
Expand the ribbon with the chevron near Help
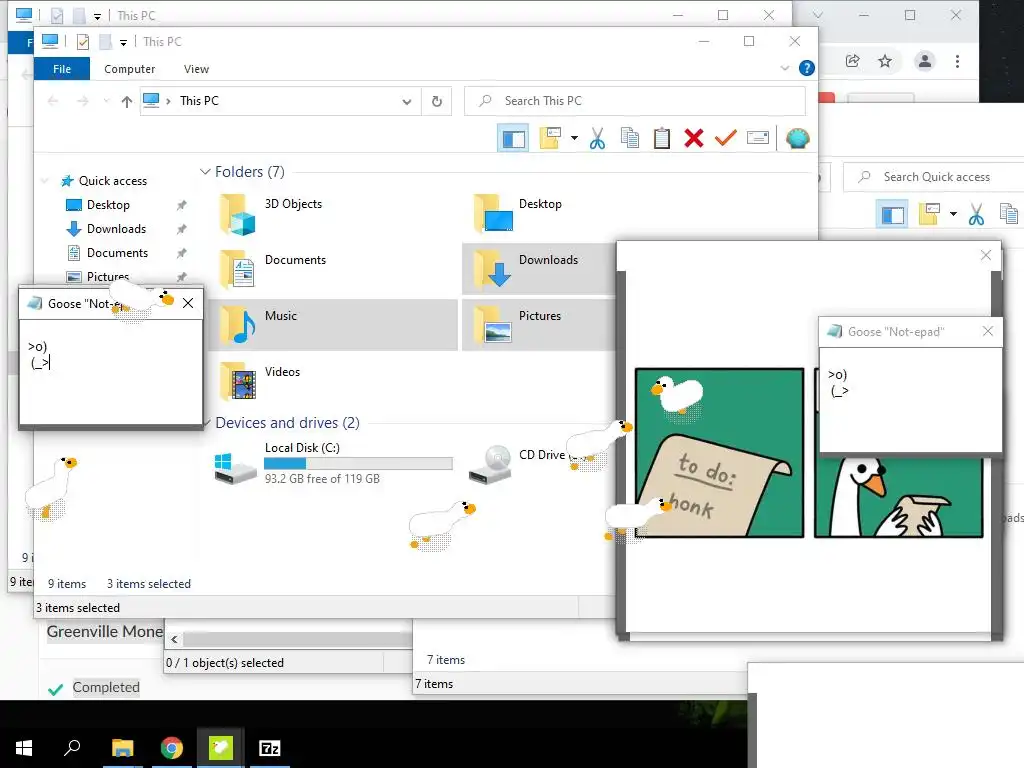point(784,68)
